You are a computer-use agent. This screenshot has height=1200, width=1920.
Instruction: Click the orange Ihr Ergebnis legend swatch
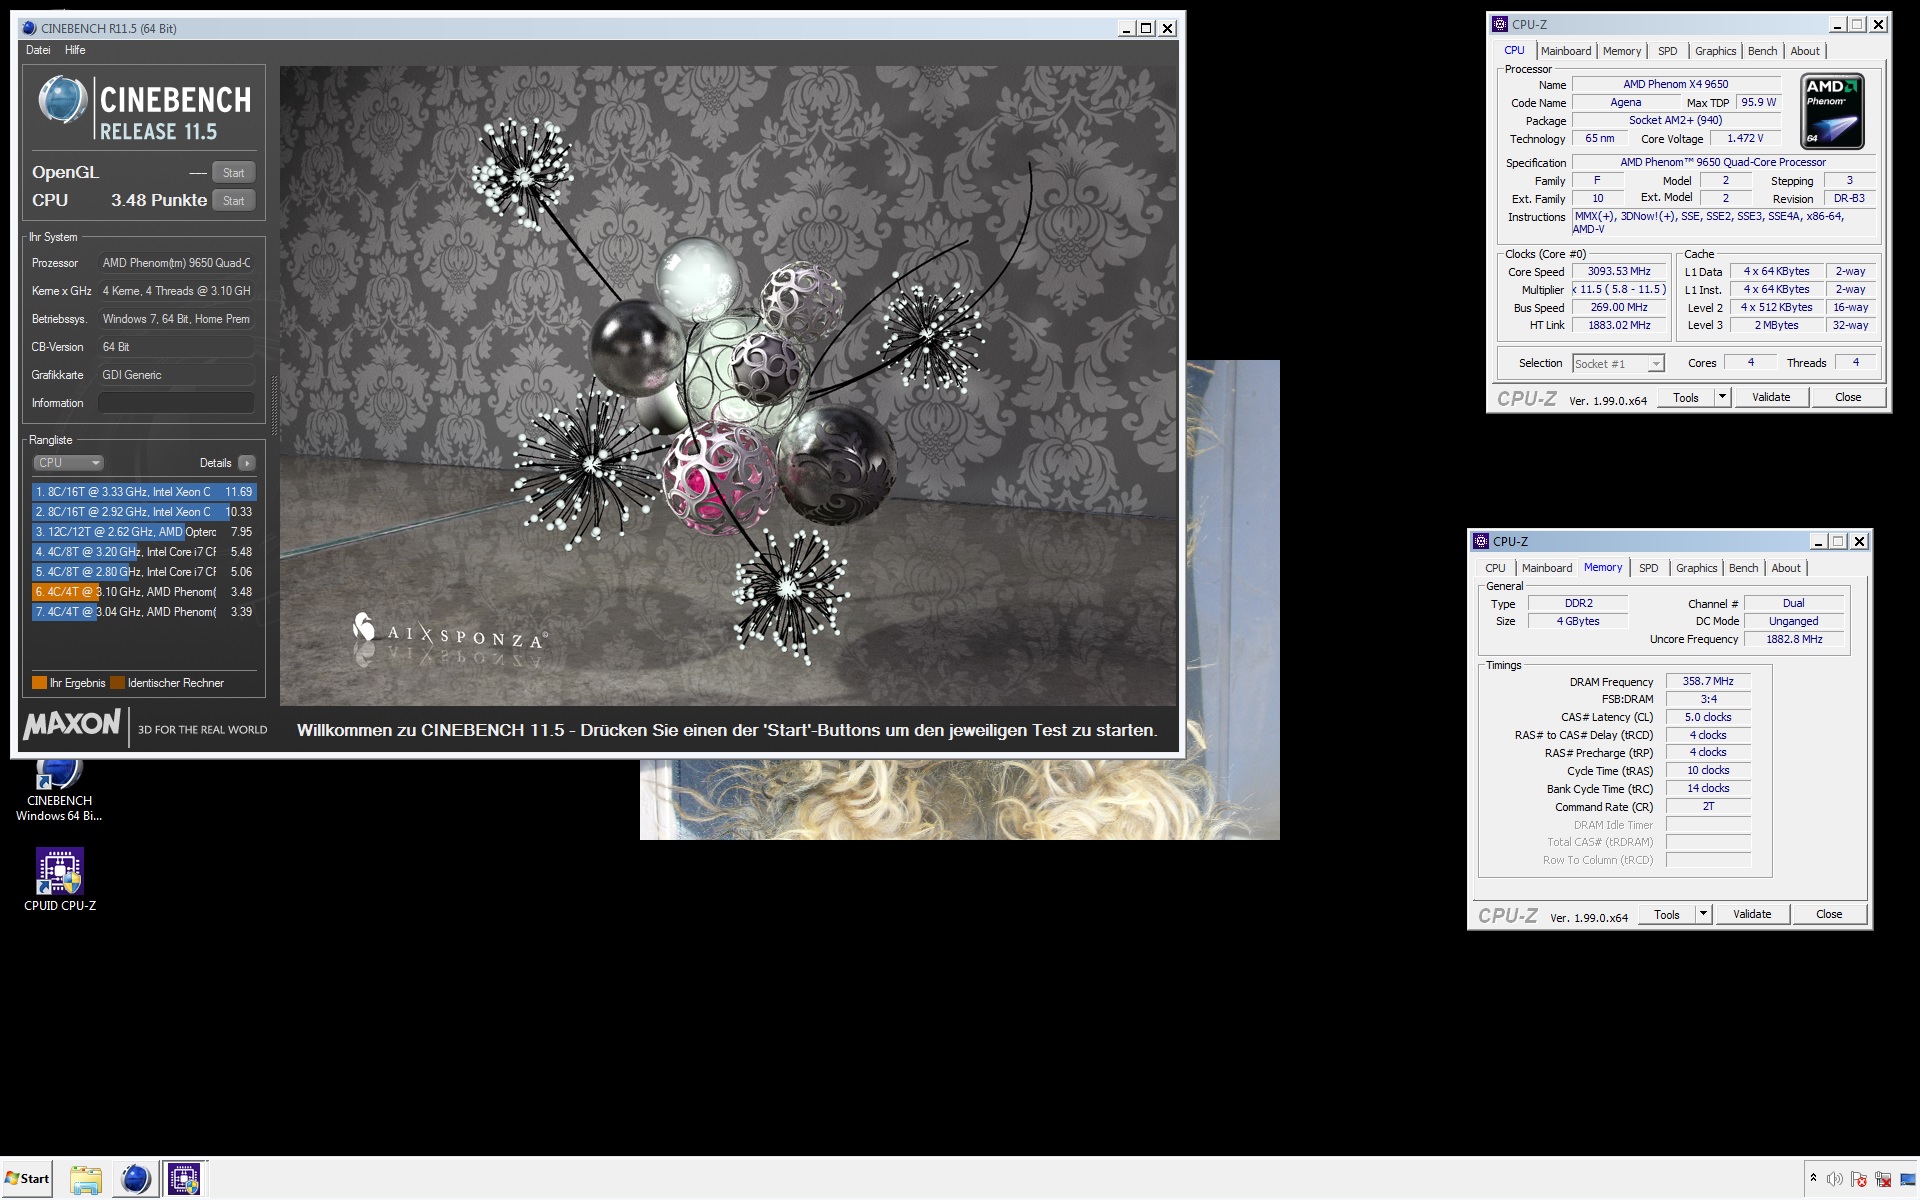(39, 683)
